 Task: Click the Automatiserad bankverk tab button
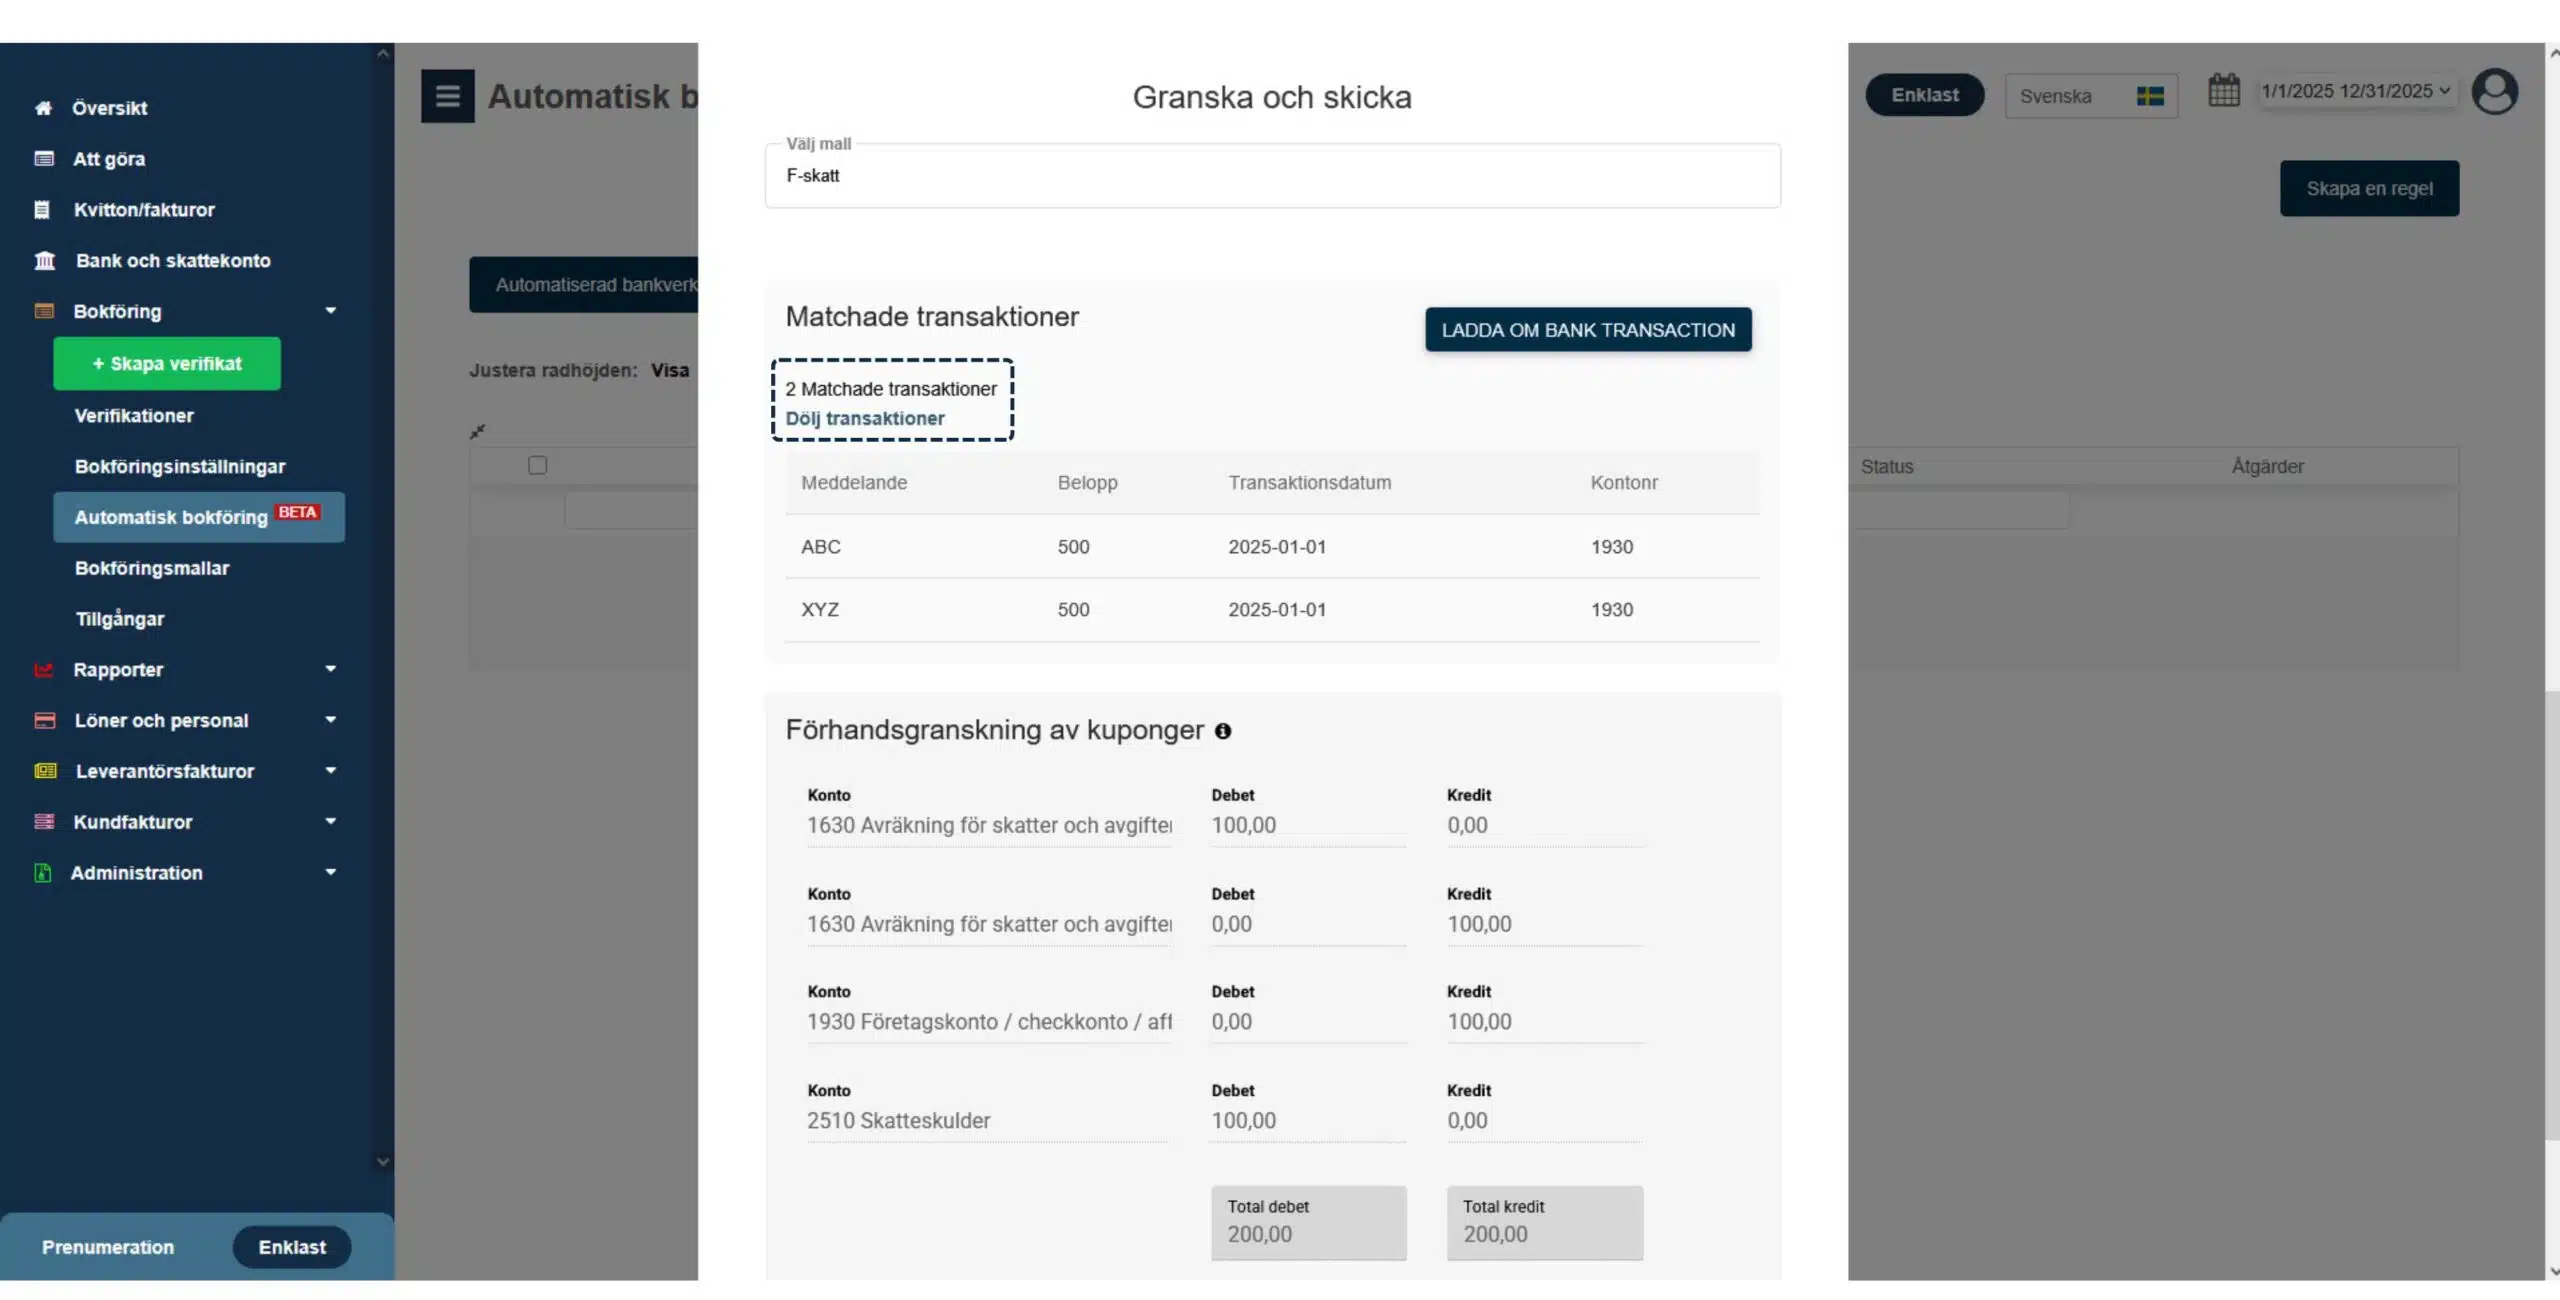tap(584, 285)
